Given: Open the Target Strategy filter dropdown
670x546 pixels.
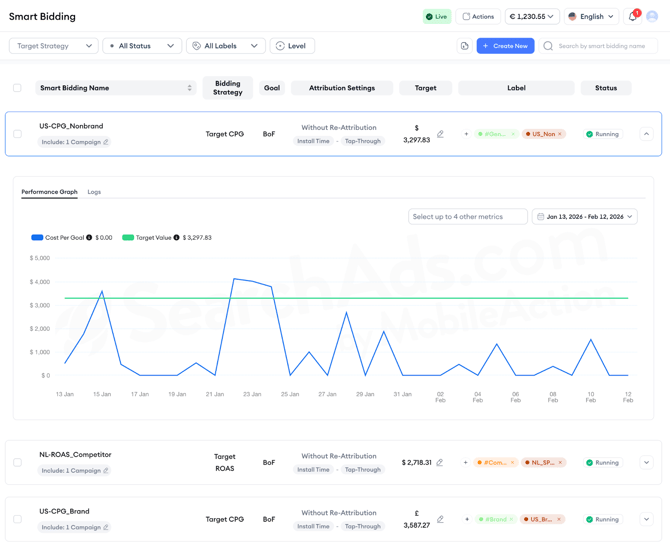Looking at the screenshot, I should [x=54, y=46].
